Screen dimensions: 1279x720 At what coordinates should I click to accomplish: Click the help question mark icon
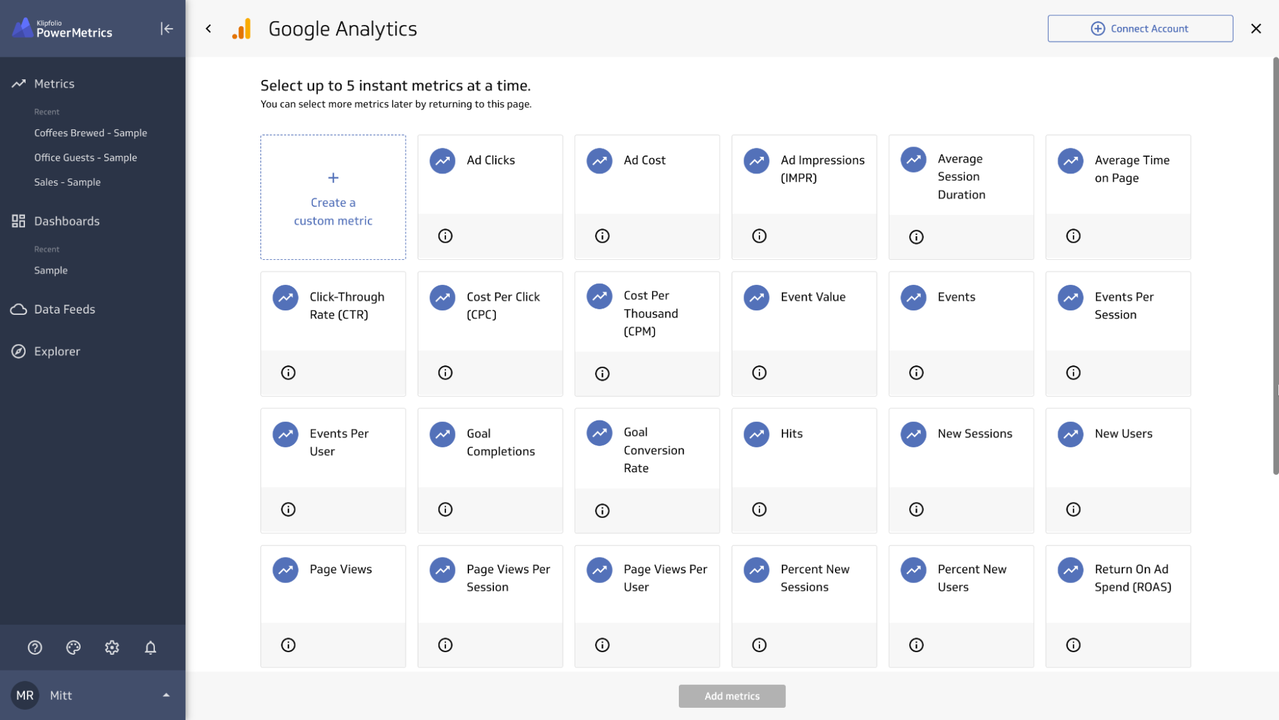35,648
